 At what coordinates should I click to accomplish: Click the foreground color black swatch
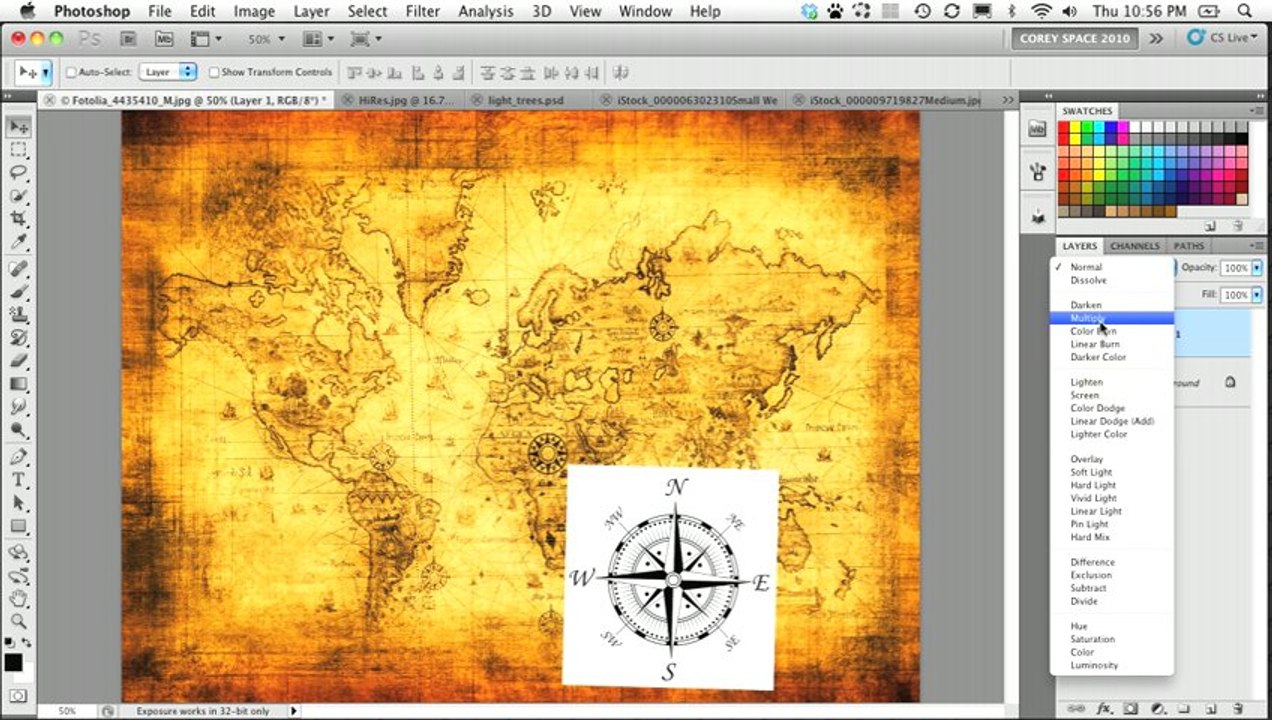point(13,662)
